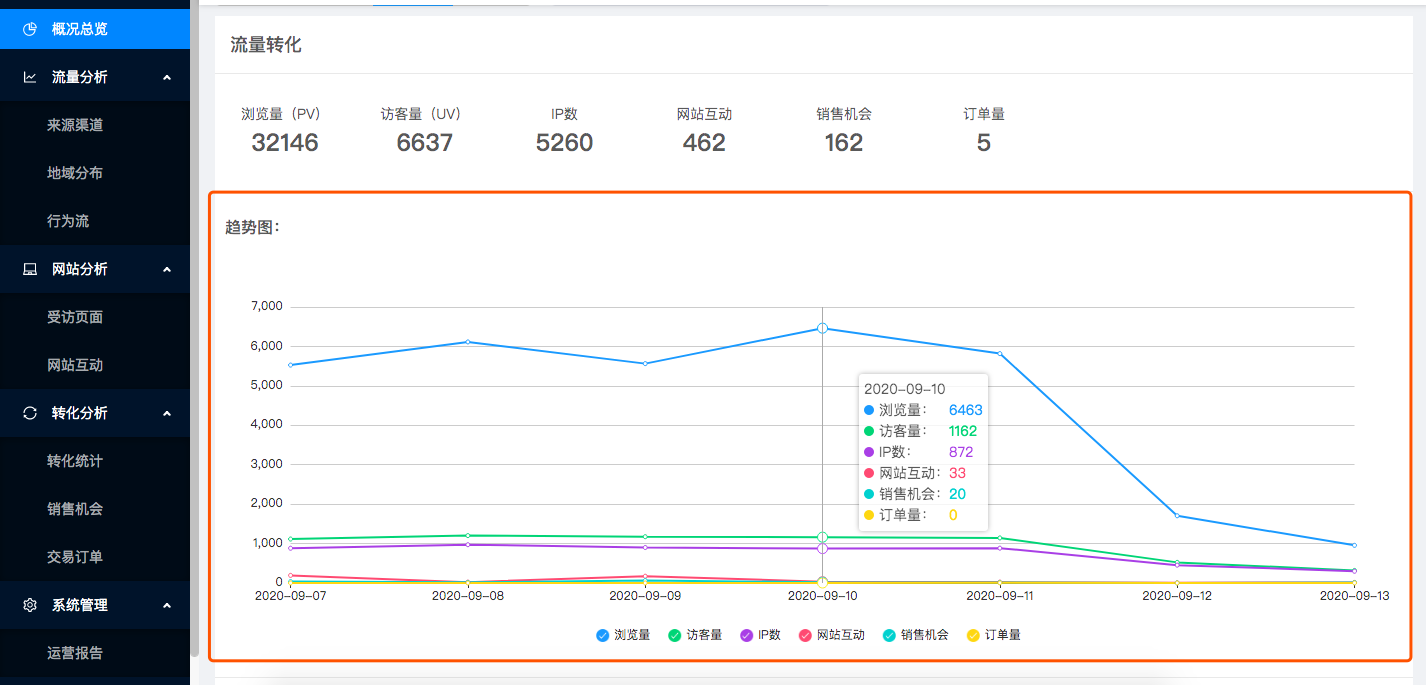Open the 运营报告 page
The image size is (1426, 685).
(x=75, y=653)
